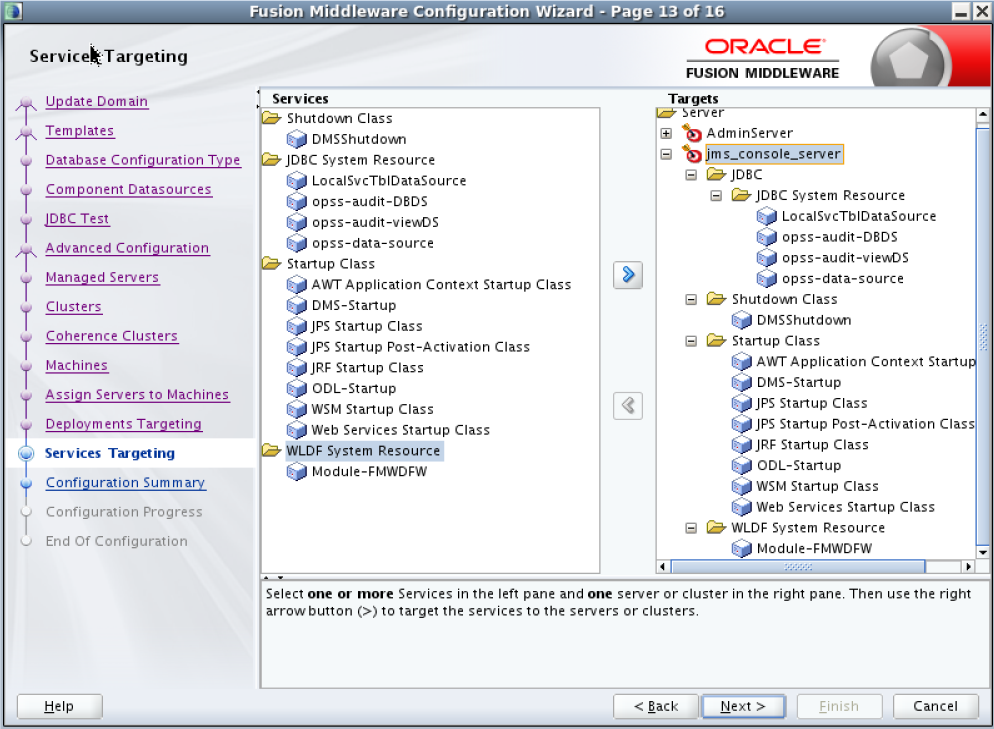Open Database Configuration Type step

tap(143, 160)
